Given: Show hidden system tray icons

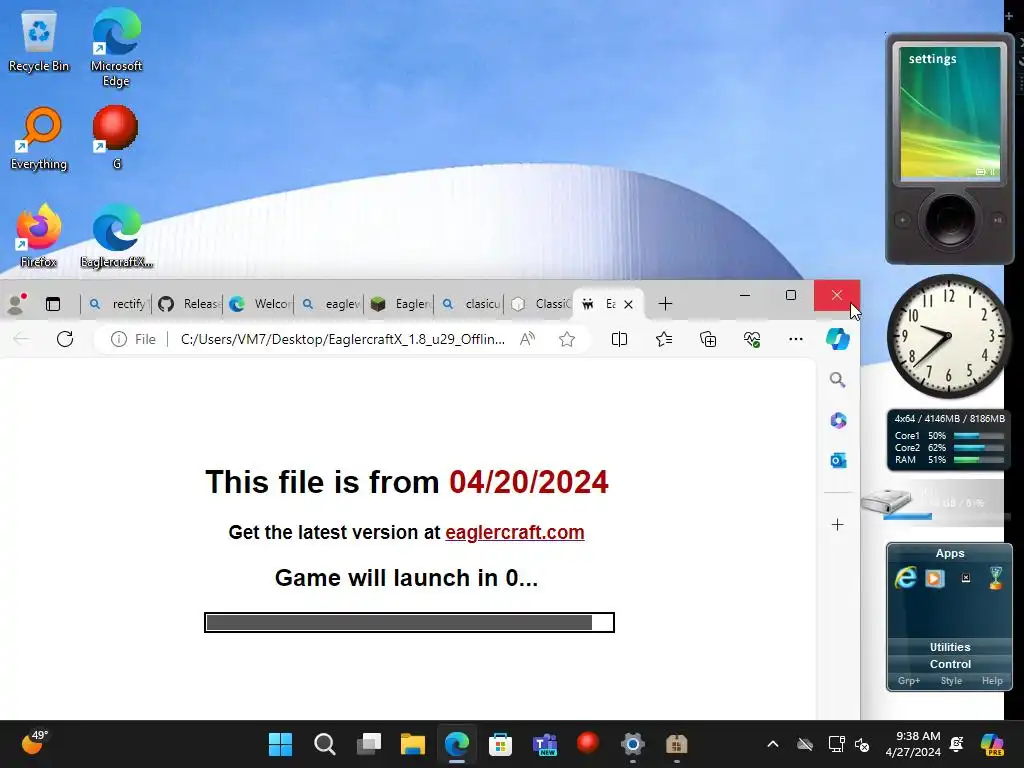Looking at the screenshot, I should [x=773, y=744].
